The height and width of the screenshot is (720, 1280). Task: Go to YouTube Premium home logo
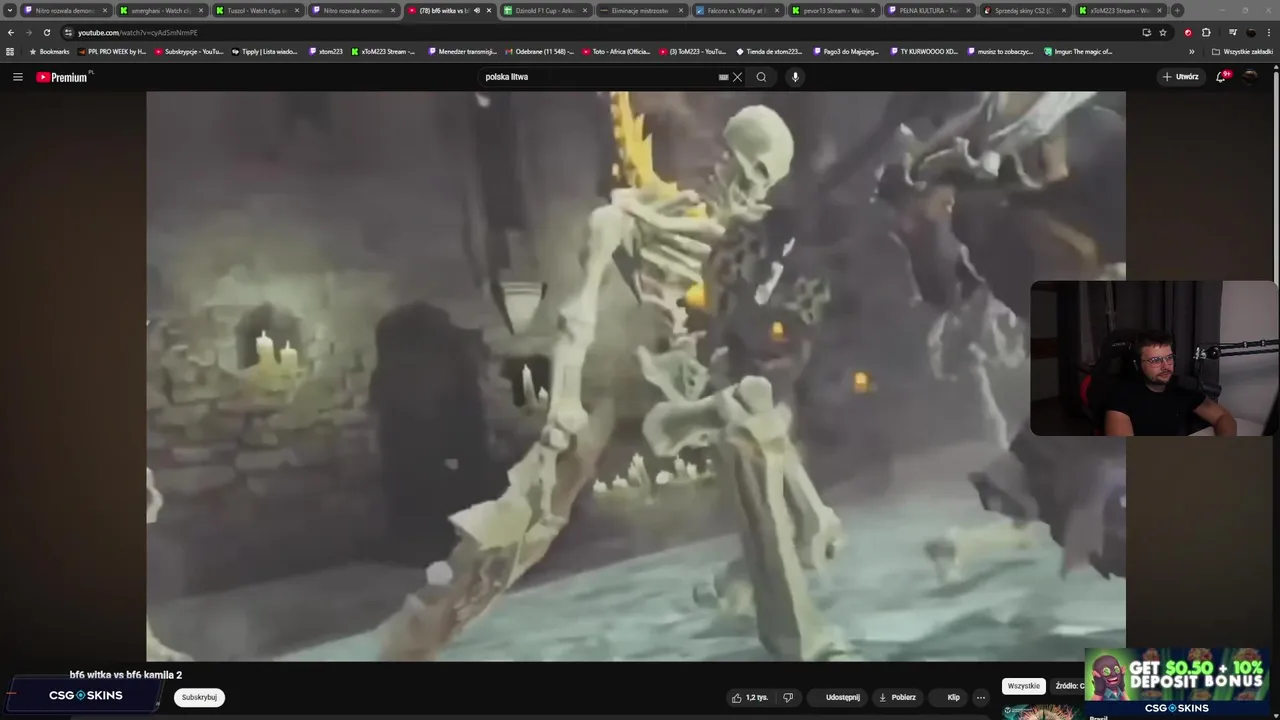(x=64, y=77)
